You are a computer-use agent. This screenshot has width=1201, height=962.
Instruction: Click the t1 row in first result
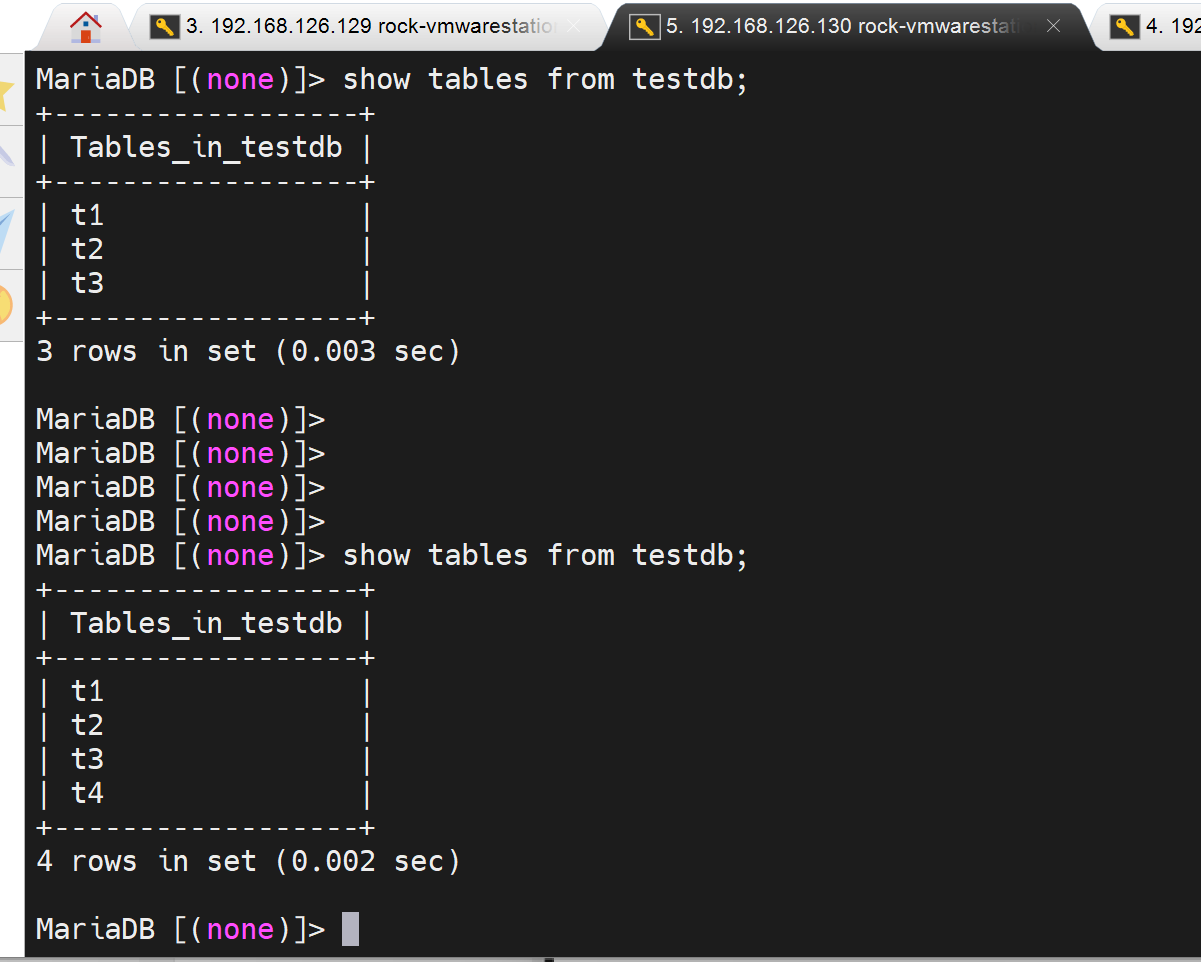pyautogui.click(x=88, y=215)
